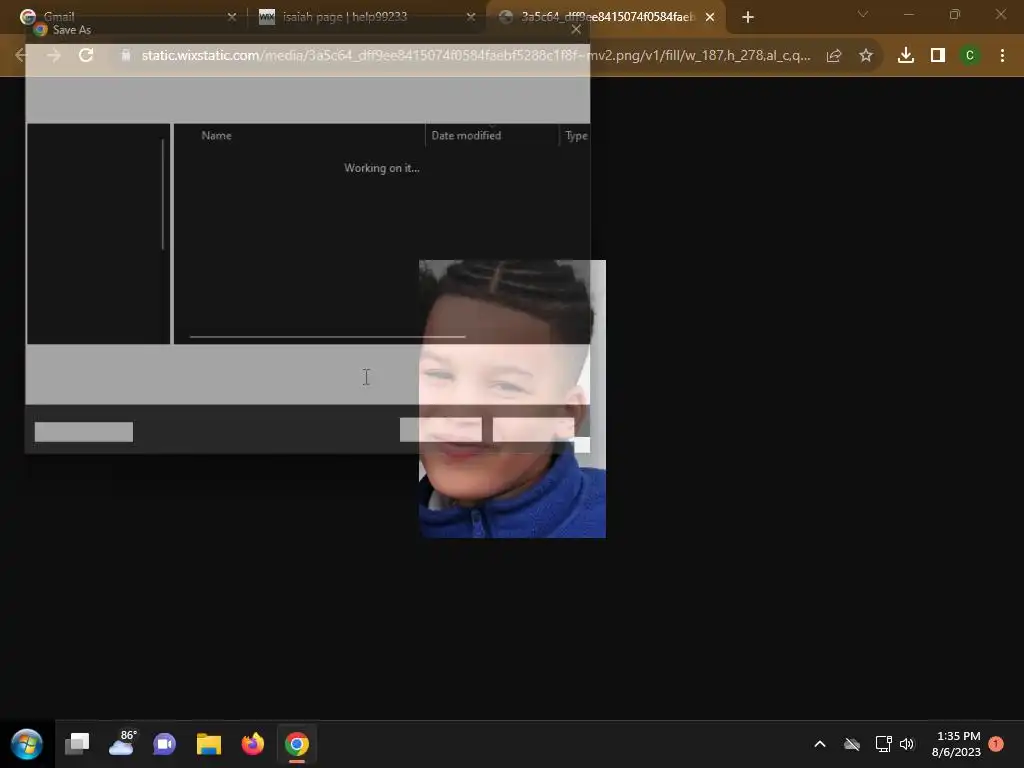Share this page icon

click(x=834, y=56)
